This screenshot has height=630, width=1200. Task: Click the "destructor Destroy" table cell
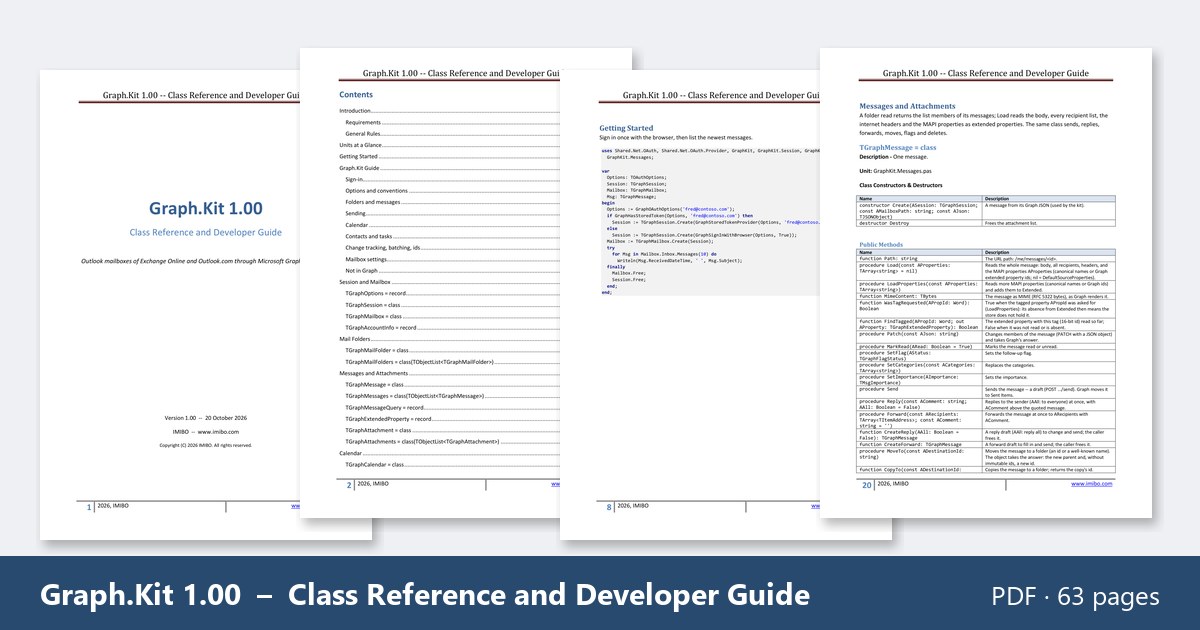tap(920, 223)
